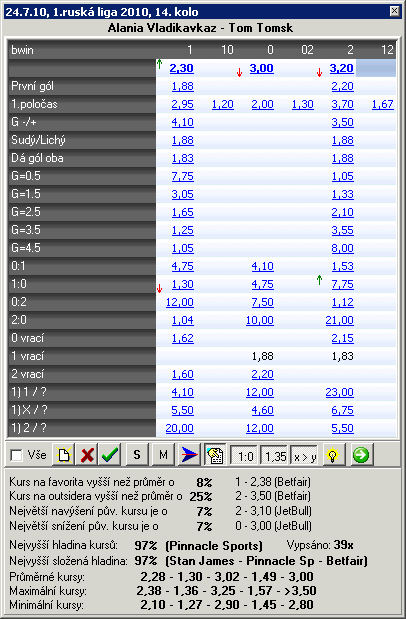406x619 pixels.
Task: Click 2:0 row odds 21,00
Action: [339, 320]
